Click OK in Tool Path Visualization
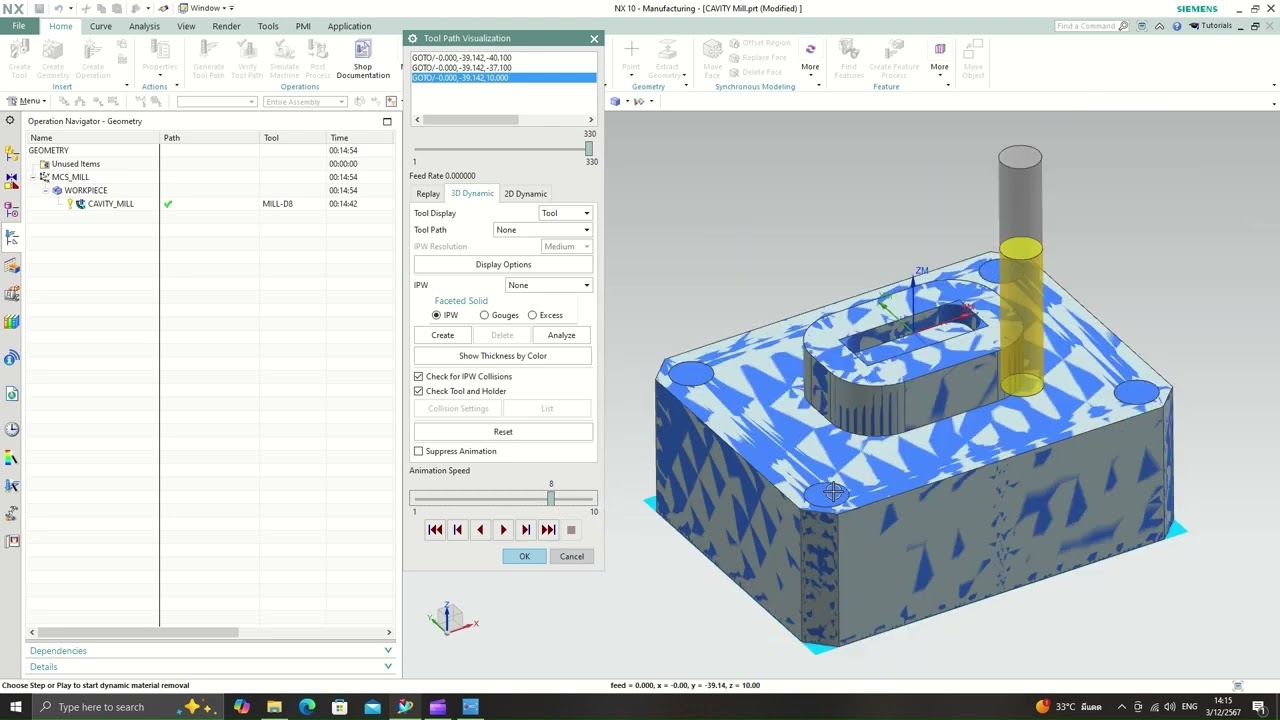 524,556
